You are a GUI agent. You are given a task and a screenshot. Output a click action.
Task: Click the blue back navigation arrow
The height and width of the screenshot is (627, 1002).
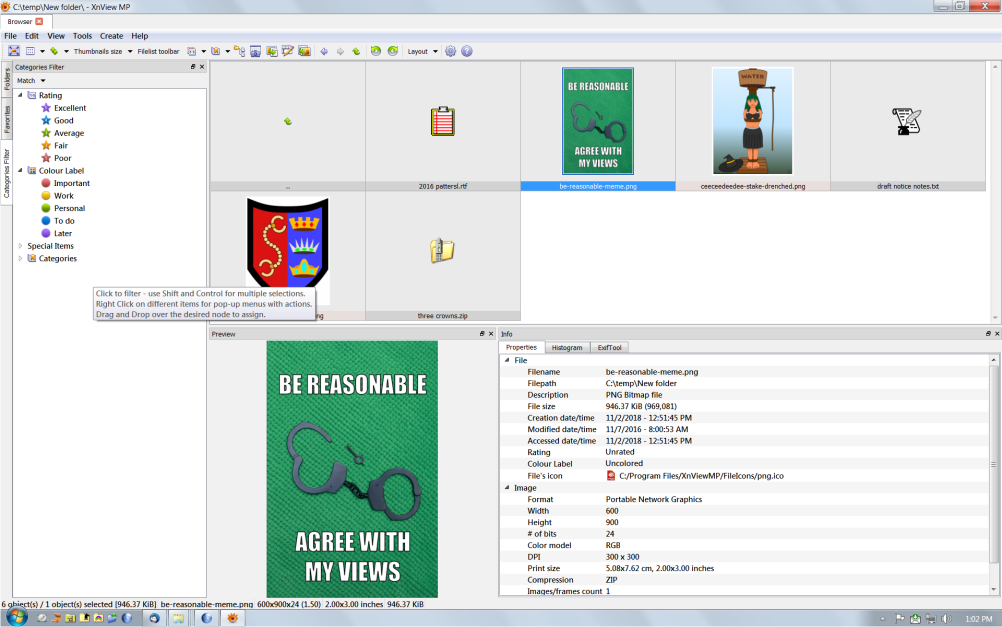pos(324,51)
